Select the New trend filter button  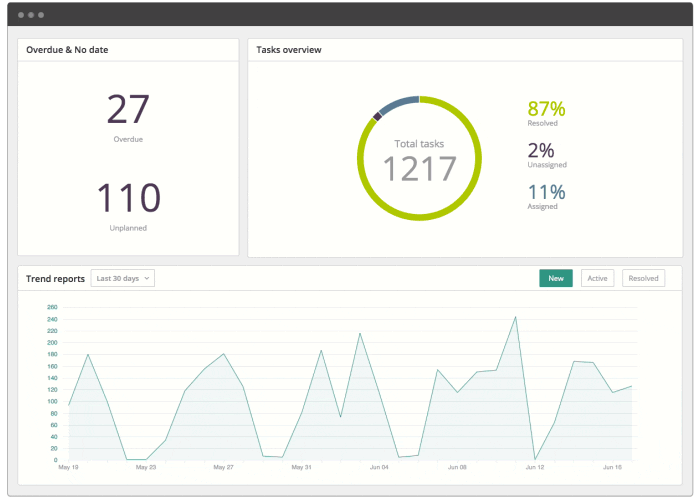click(555, 278)
